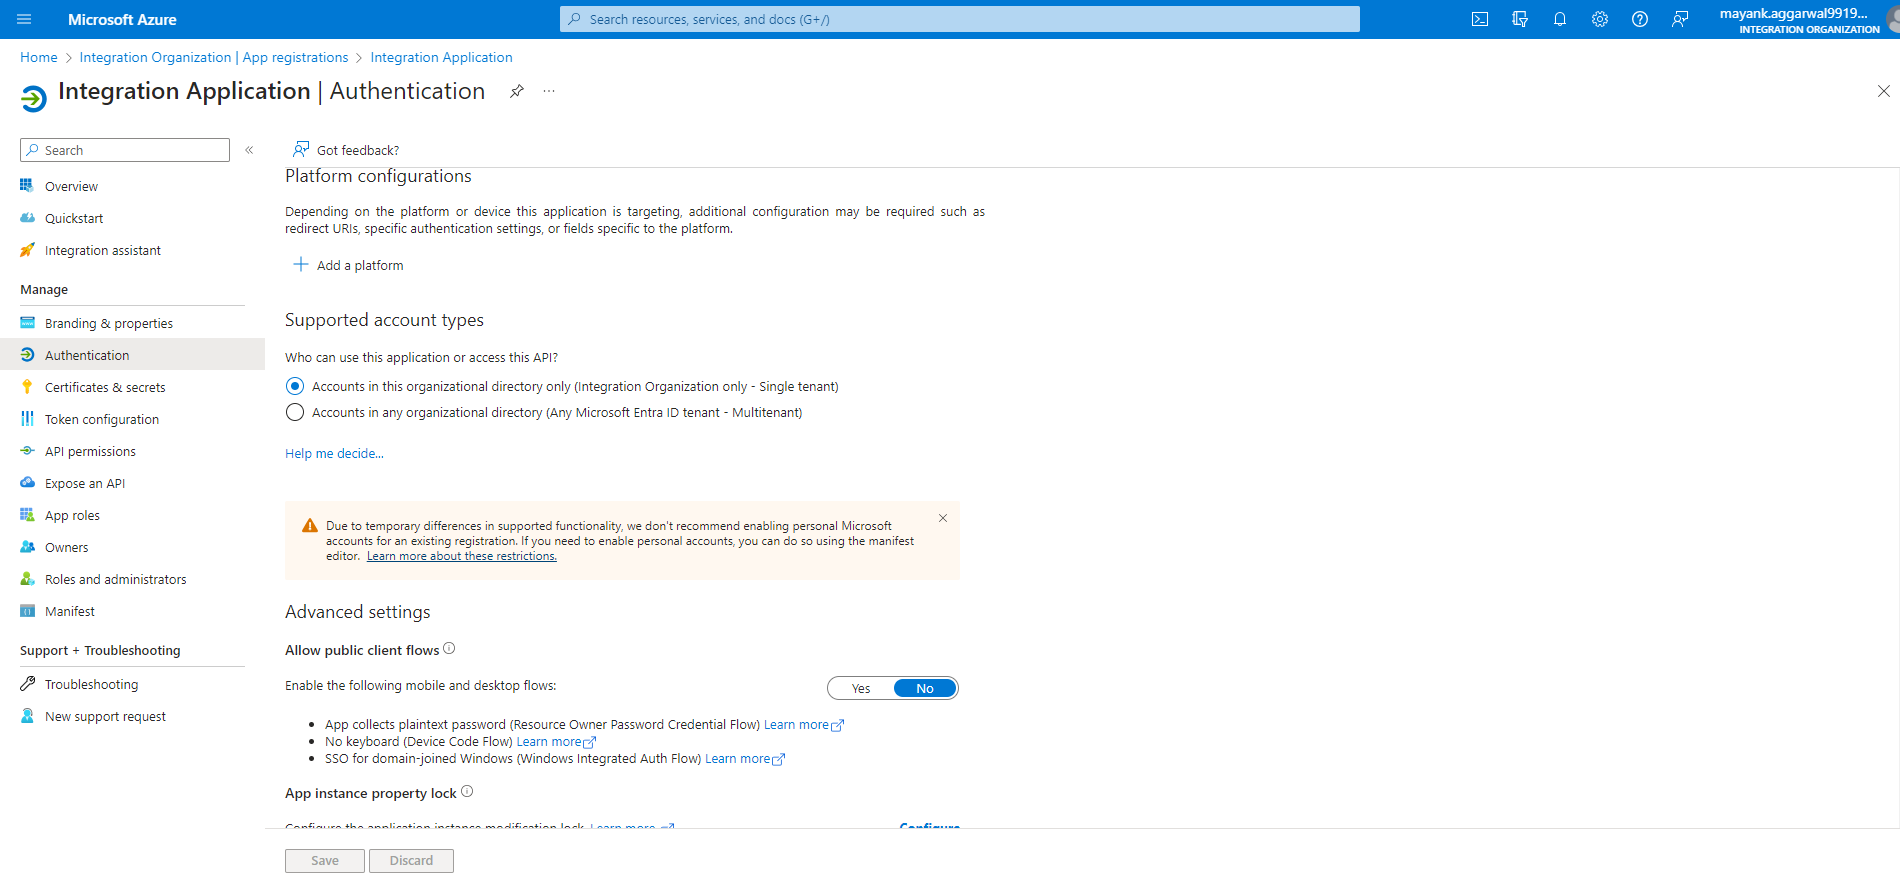Open the more options ellipsis beside title
The image size is (1900, 887).
[549, 91]
